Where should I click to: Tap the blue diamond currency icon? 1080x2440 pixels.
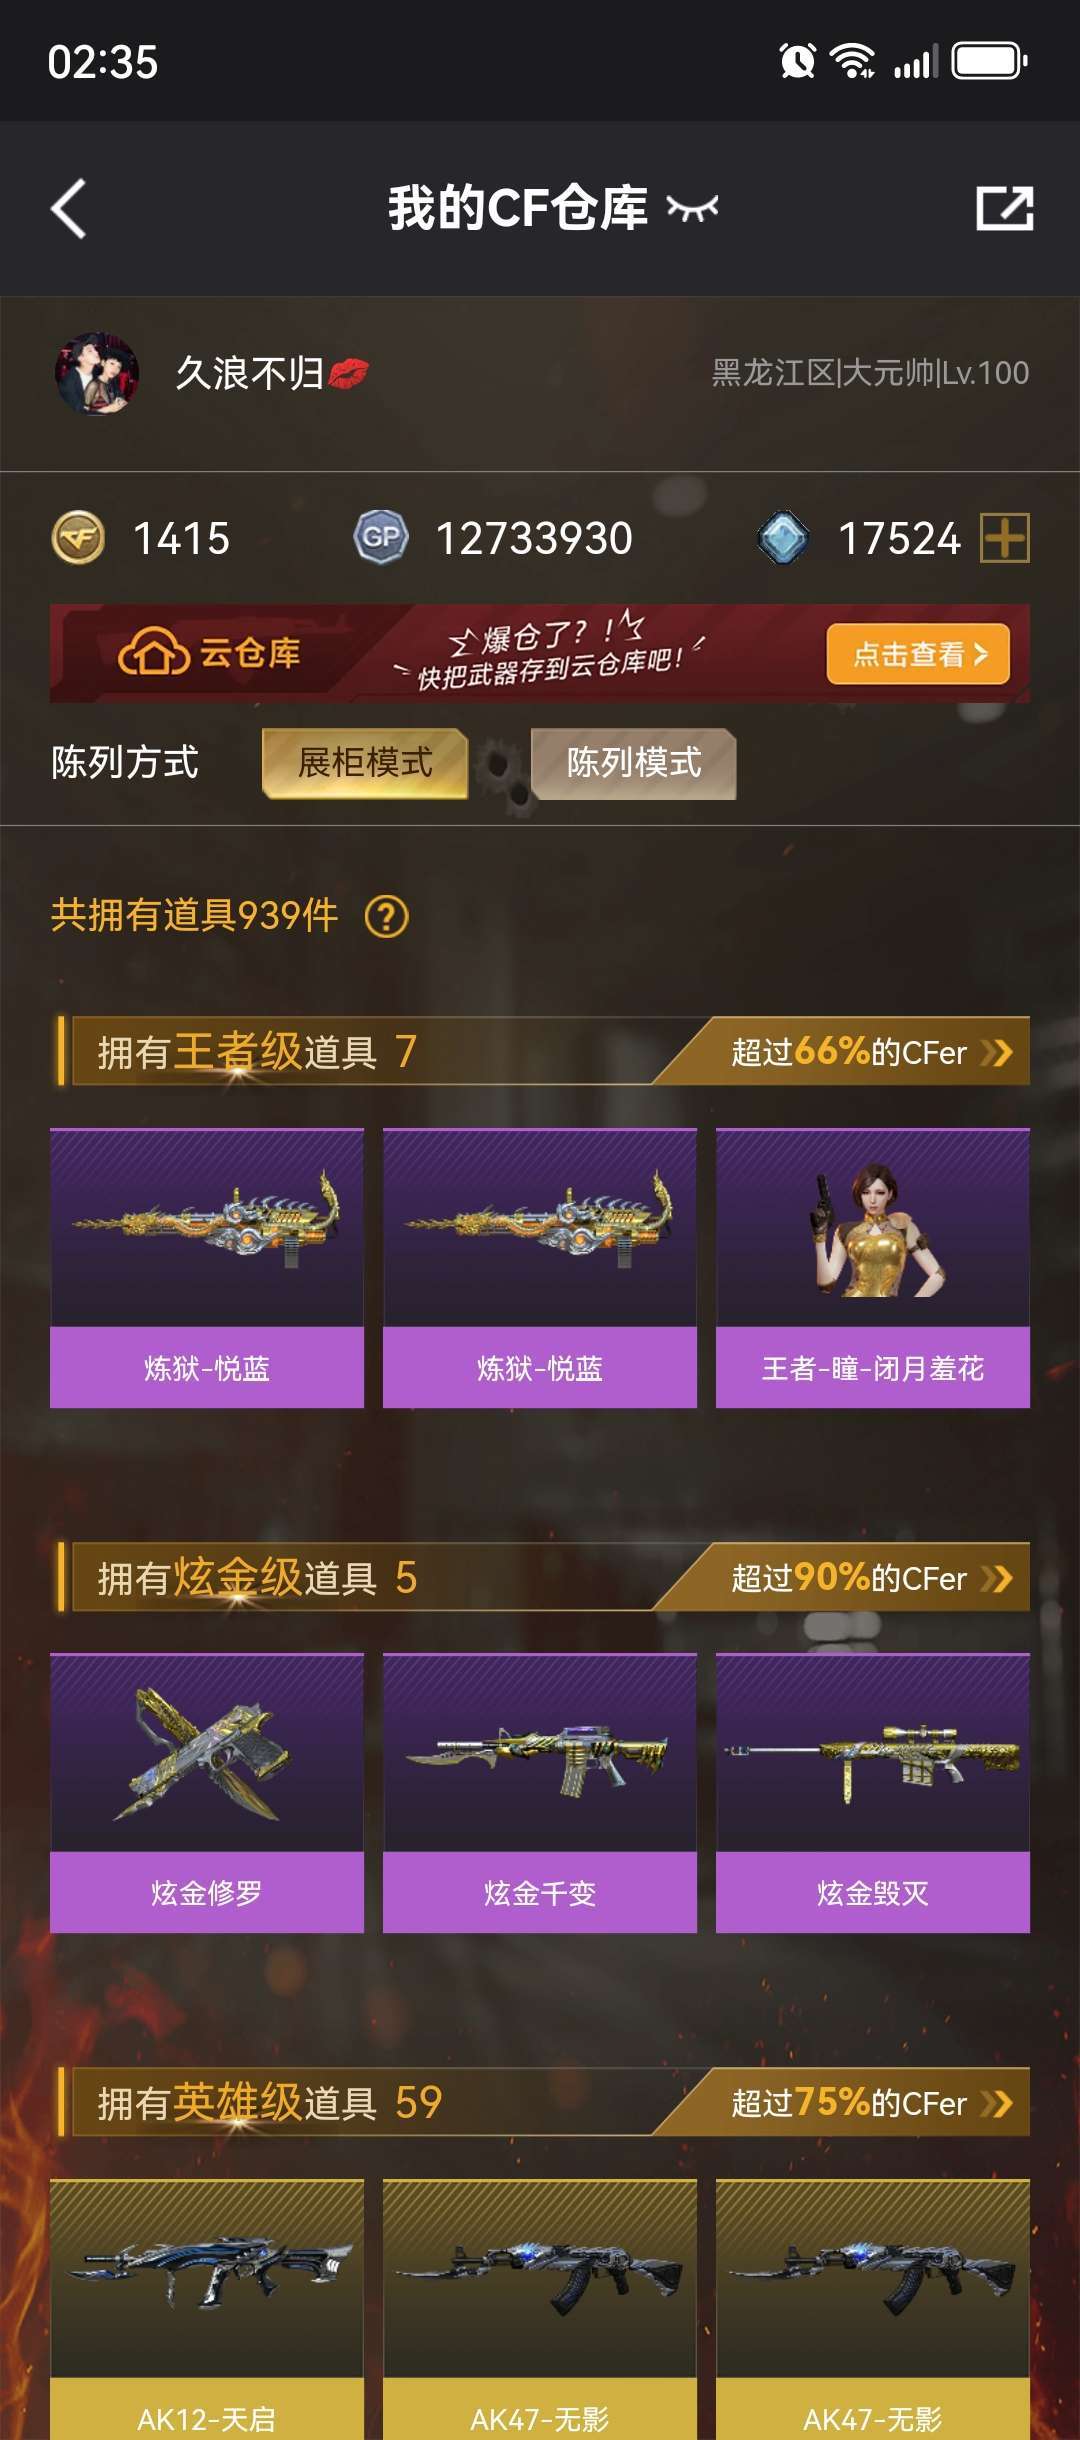click(x=783, y=538)
